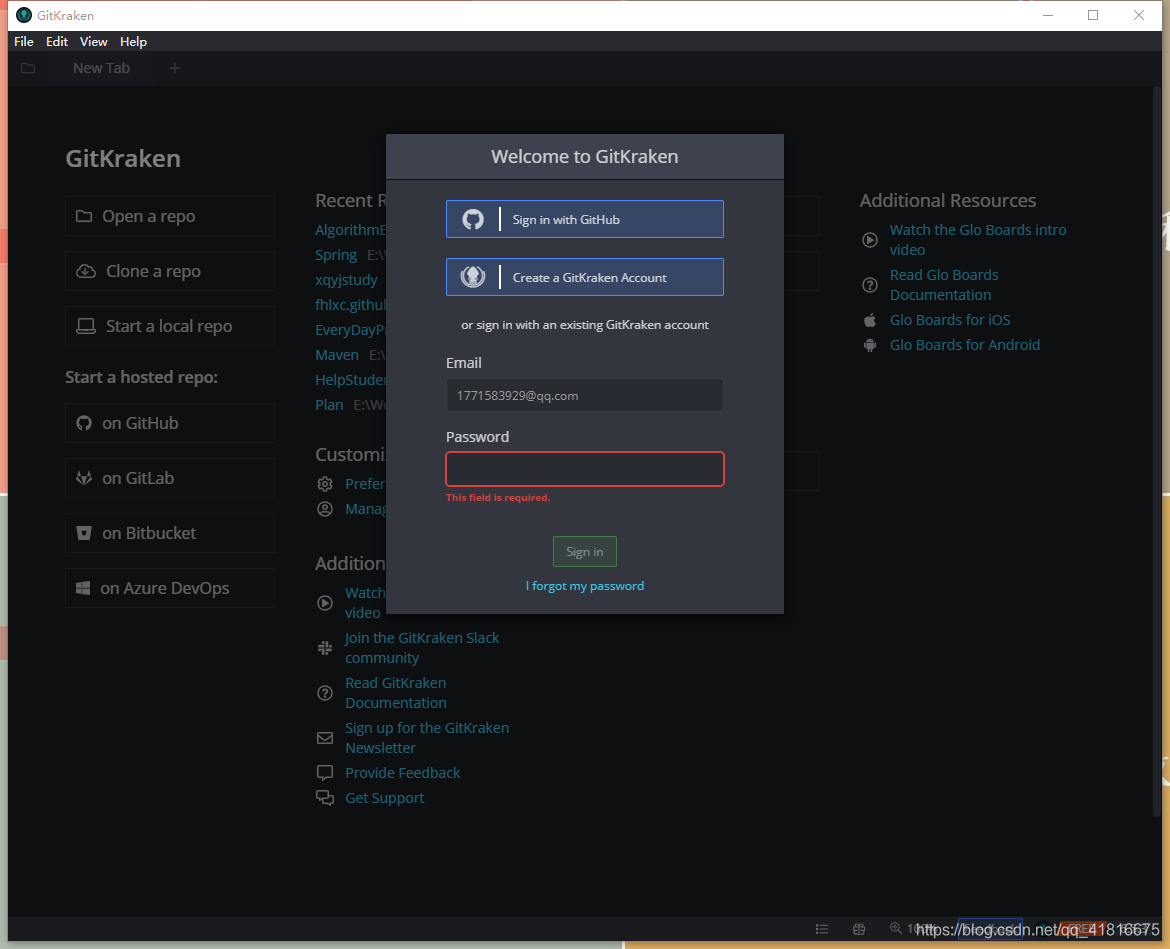Open Glo Boards for Android link
Screen dimensions: 1170x949
click(x=965, y=345)
